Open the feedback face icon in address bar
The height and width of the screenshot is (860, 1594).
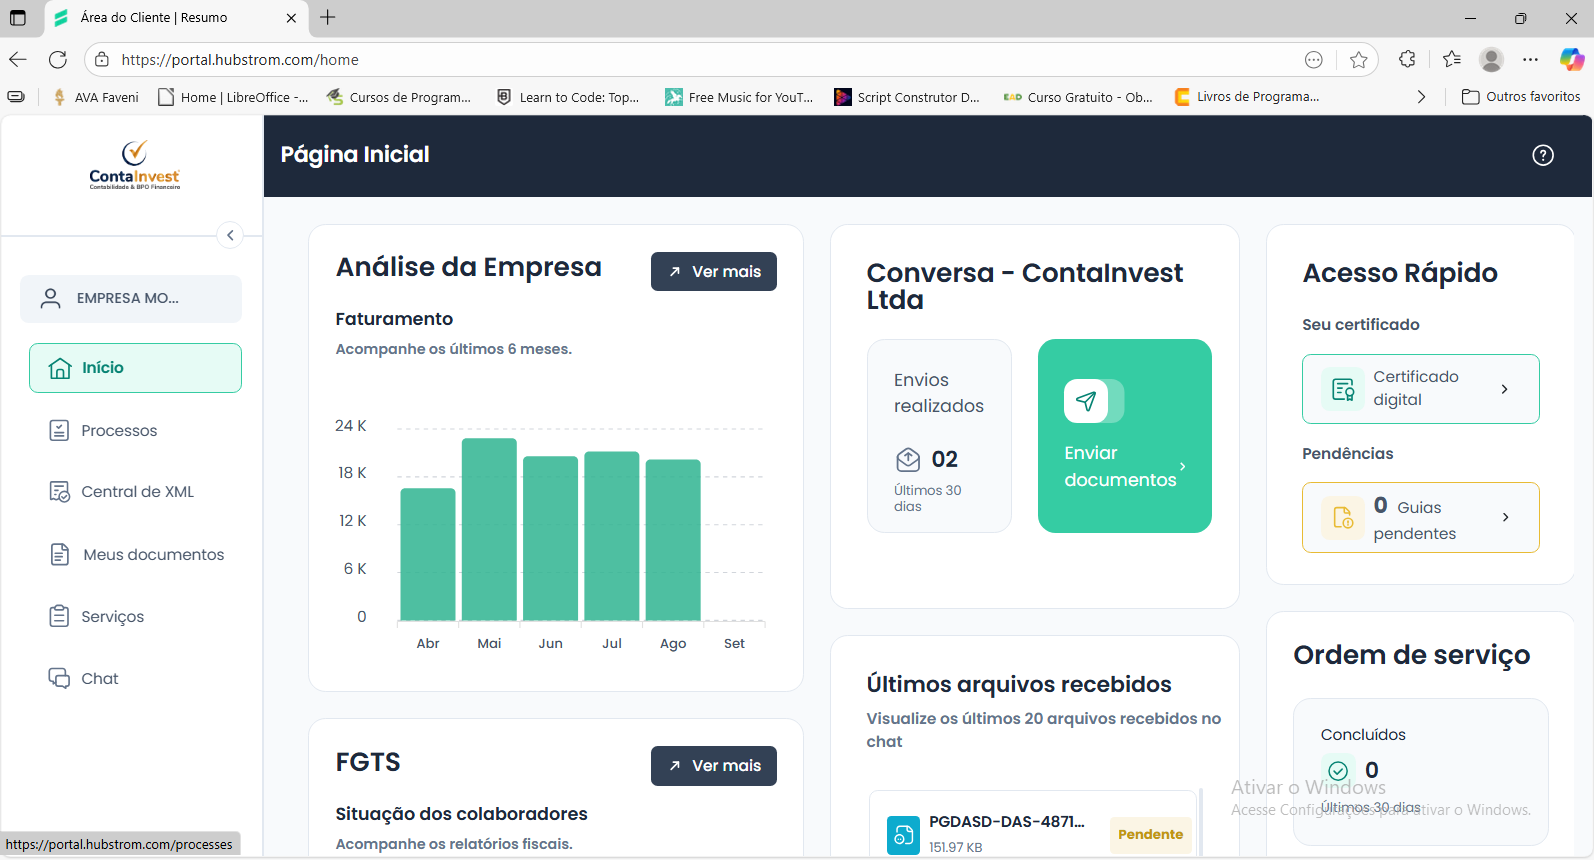pos(1314,60)
